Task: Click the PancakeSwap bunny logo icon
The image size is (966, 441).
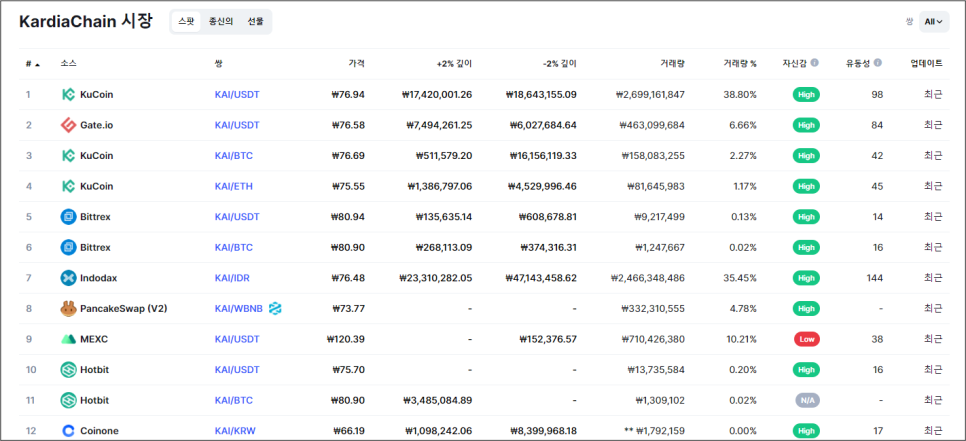Action: point(68,308)
